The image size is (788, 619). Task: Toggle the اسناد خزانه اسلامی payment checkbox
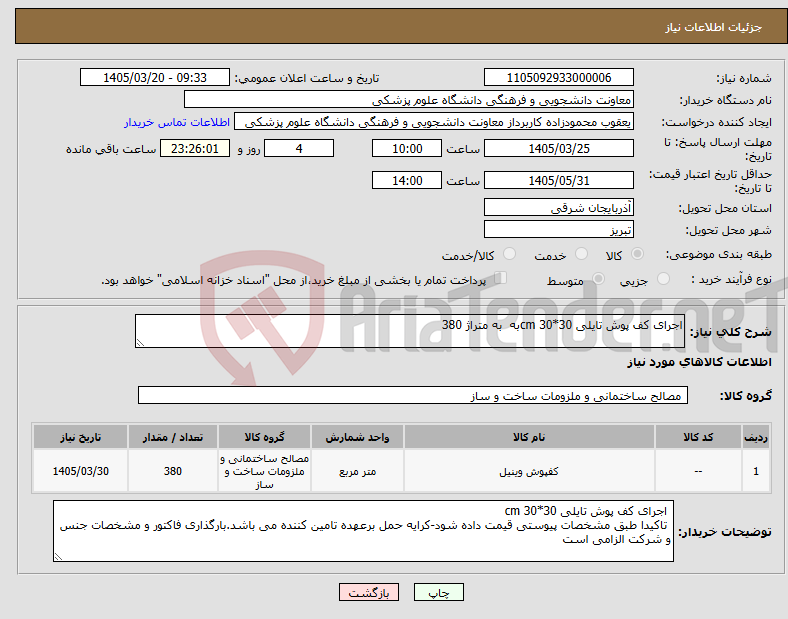501,277
